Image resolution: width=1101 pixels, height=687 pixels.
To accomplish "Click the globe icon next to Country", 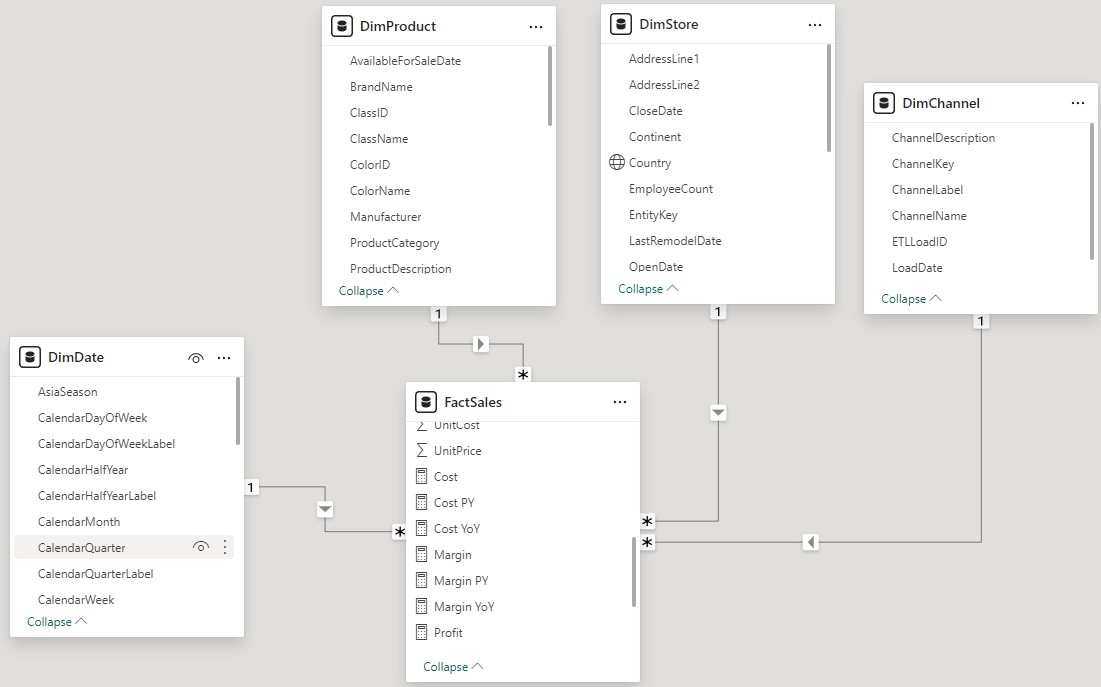I will click(617, 163).
